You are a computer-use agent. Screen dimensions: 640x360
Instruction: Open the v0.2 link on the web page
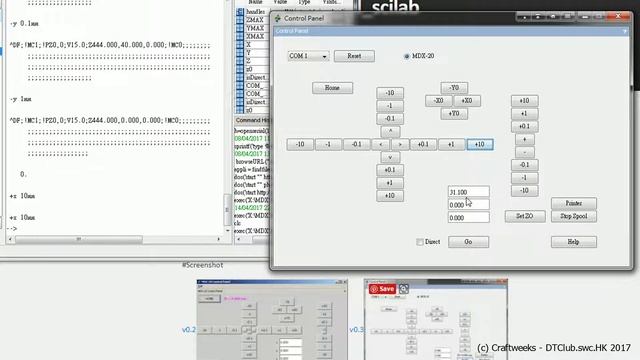(189, 329)
